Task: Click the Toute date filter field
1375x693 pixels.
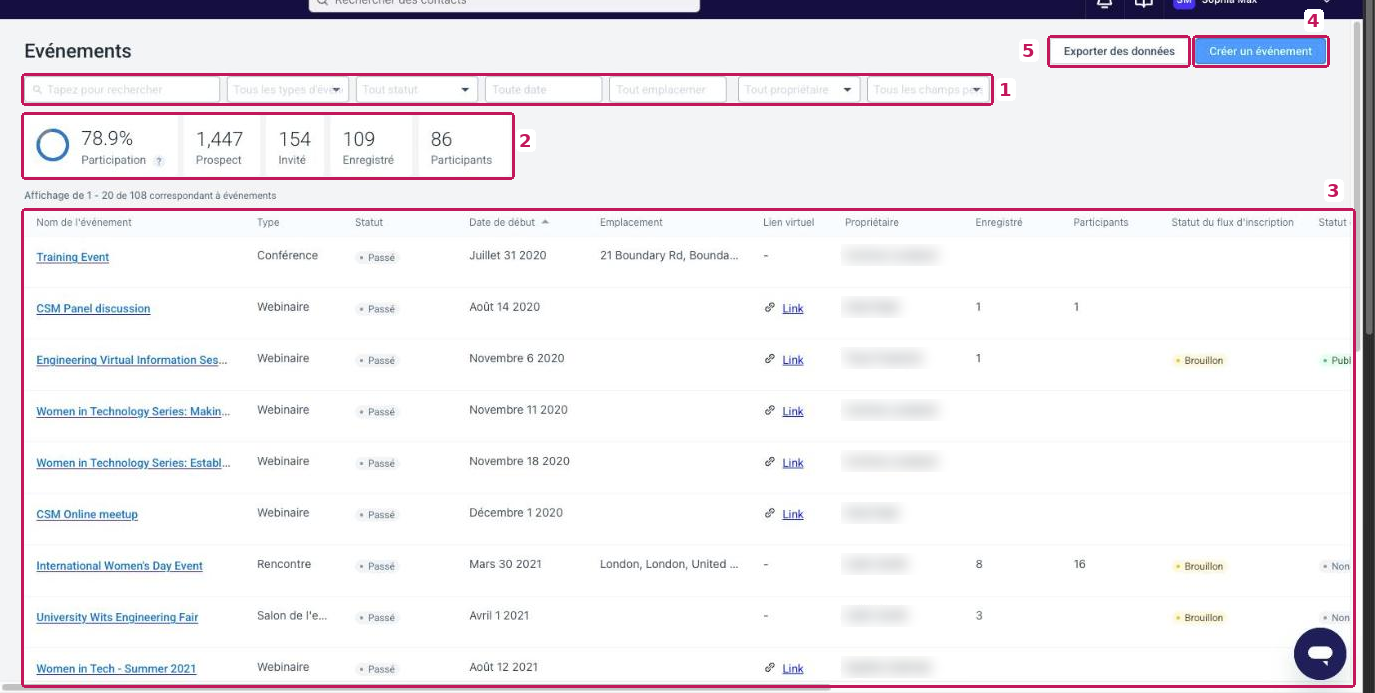Action: [544, 90]
